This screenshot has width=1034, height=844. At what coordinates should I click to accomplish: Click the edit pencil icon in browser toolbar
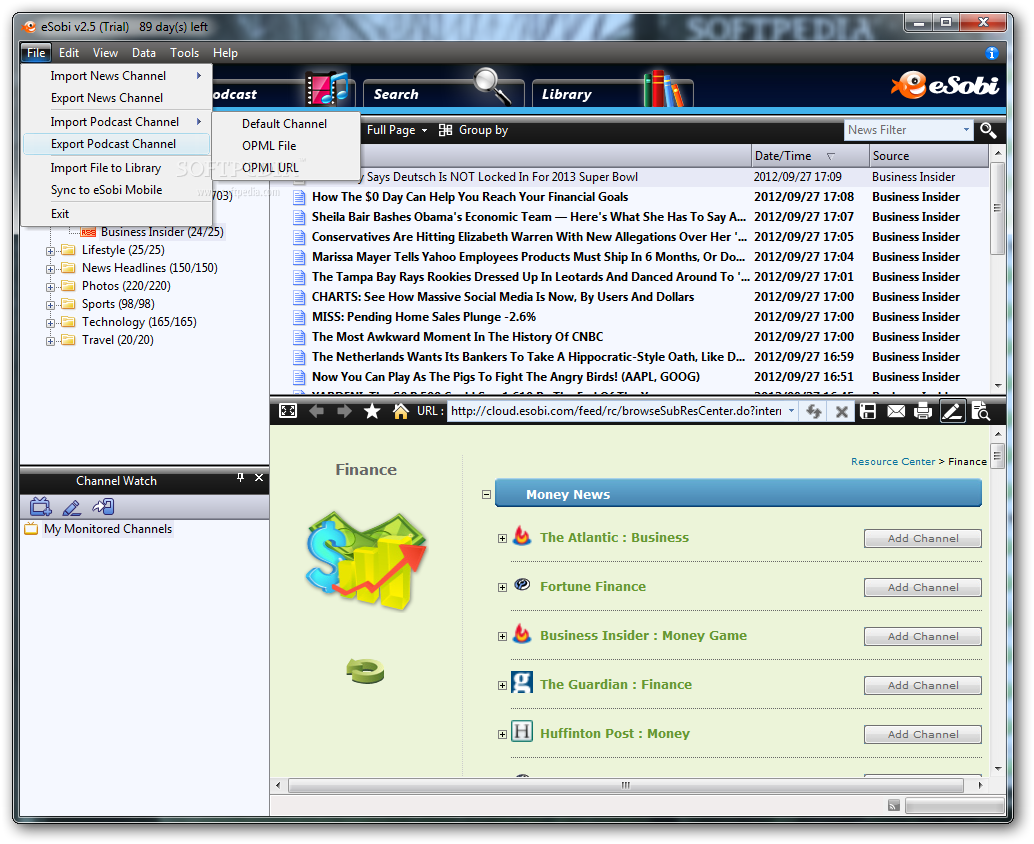pyautogui.click(x=952, y=411)
